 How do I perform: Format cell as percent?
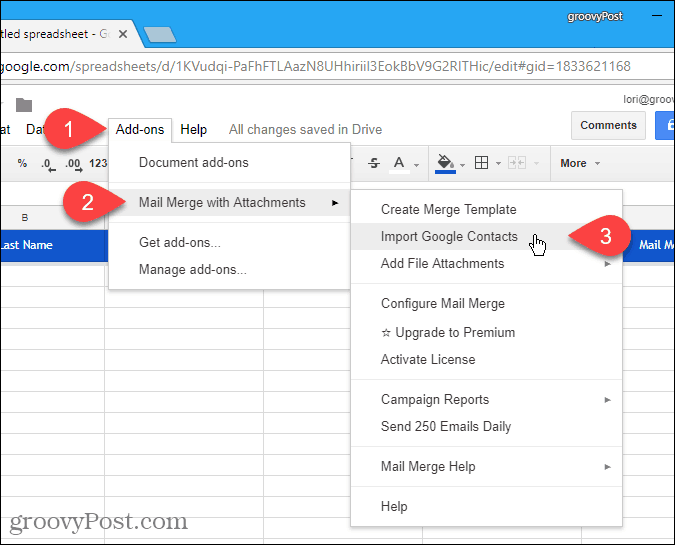tap(22, 163)
